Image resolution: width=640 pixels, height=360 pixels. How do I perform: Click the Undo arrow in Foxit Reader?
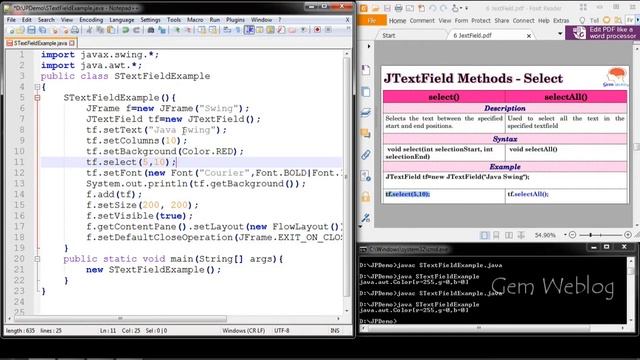pyautogui.click(x=433, y=8)
